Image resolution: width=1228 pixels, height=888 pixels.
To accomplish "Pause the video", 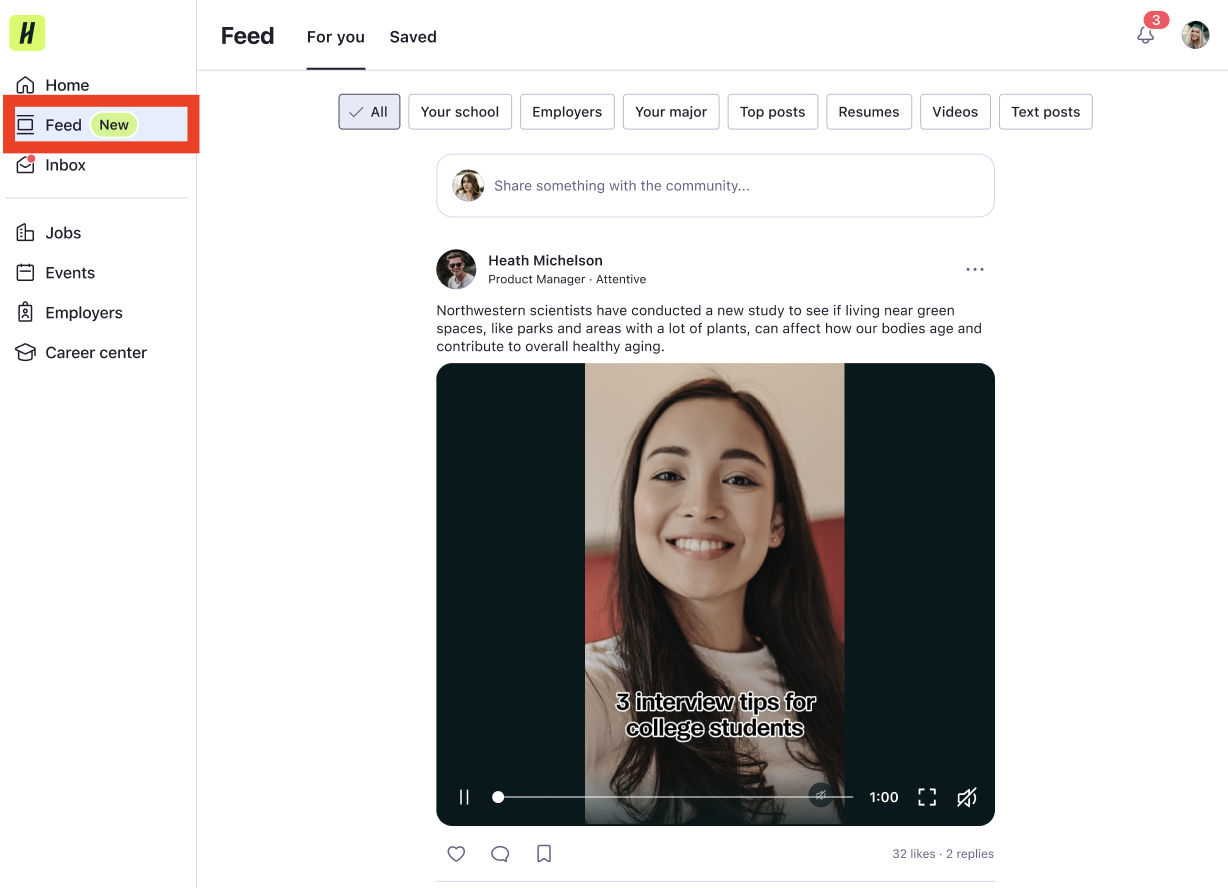I will click(464, 797).
